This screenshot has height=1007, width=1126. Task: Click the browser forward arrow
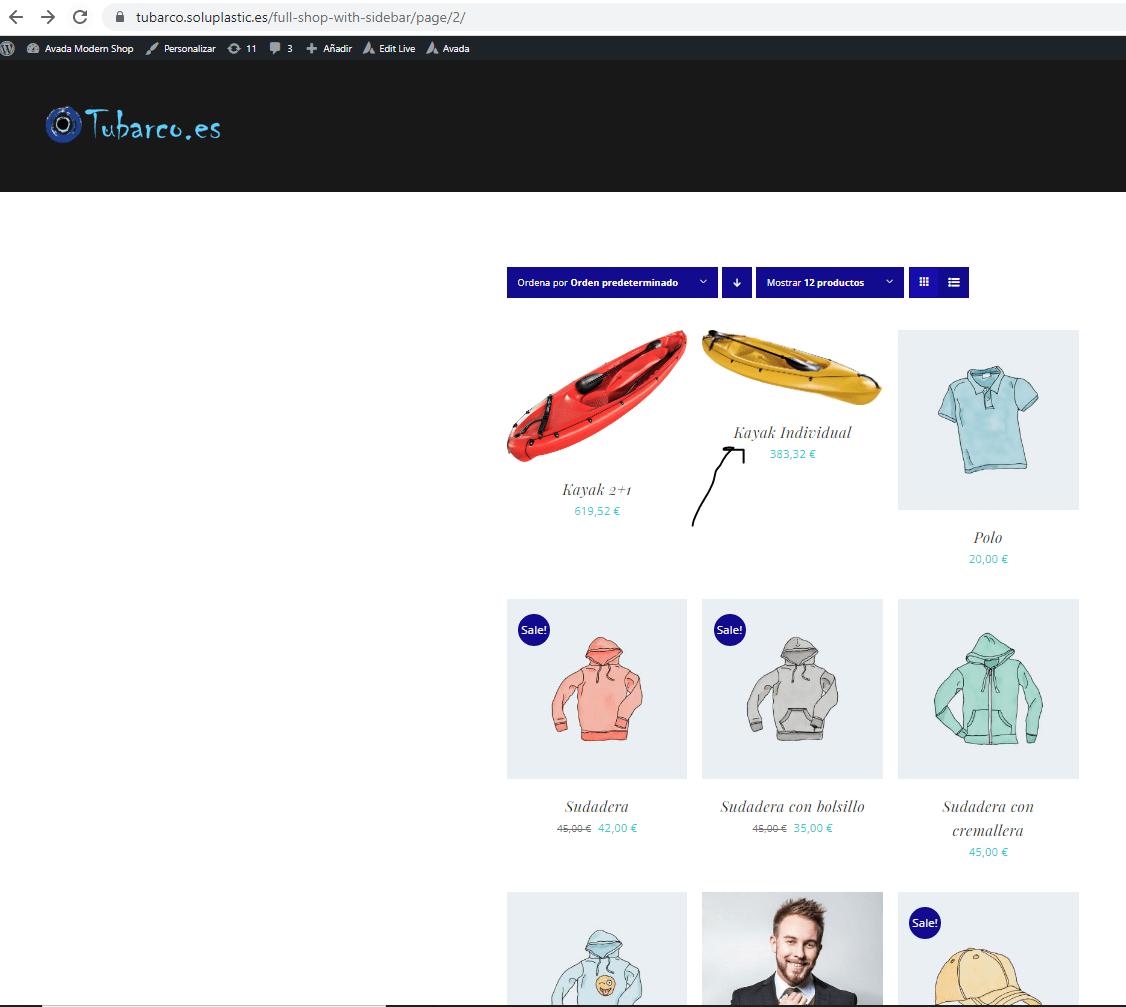(x=48, y=17)
